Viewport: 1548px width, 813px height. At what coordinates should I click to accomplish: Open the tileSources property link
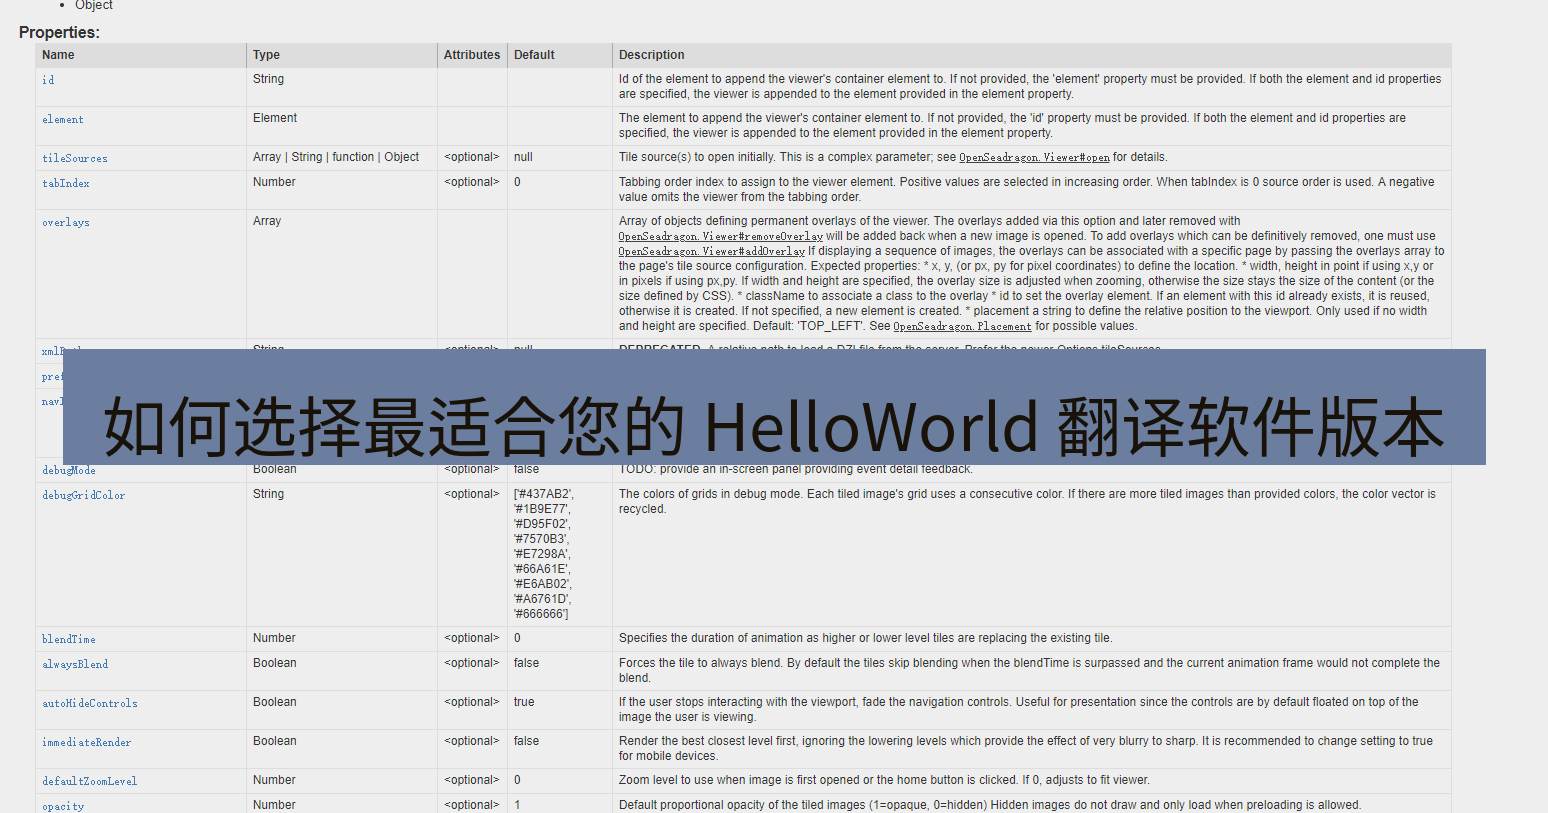click(x=75, y=158)
